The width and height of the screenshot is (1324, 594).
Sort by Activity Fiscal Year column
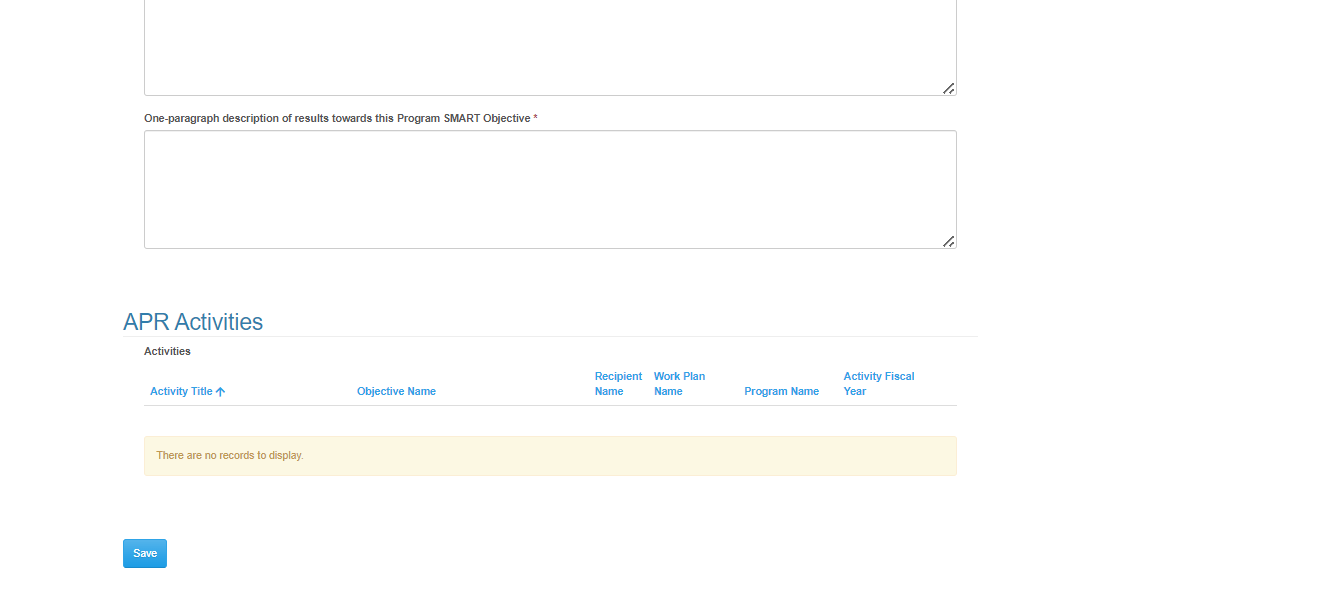[879, 384]
